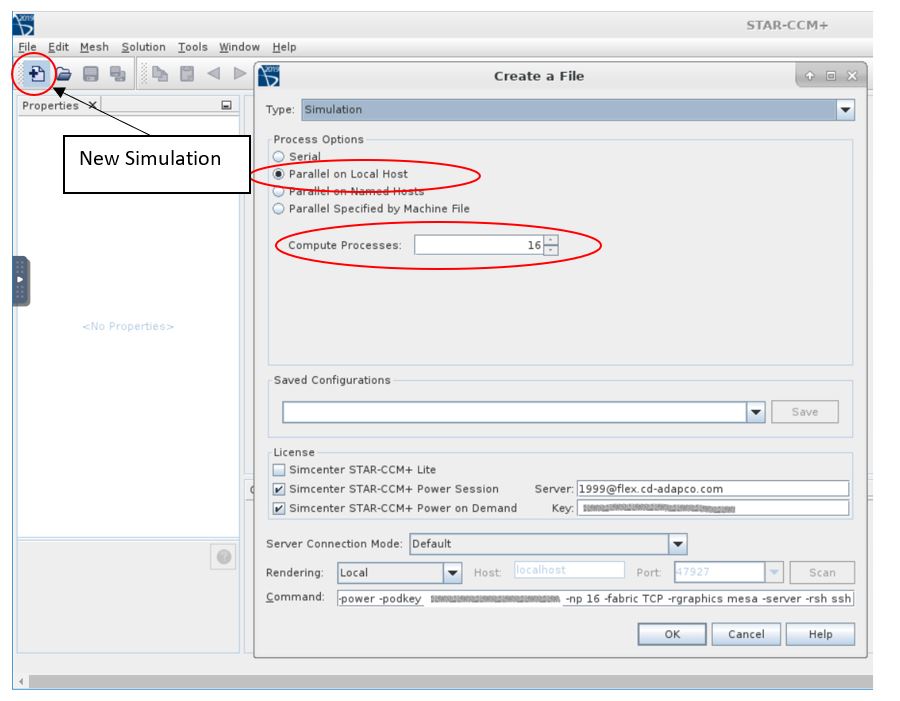Viewport: 900px width, 701px height.
Task: Click the scrollbar left arrow at bottom
Action: coord(21,681)
